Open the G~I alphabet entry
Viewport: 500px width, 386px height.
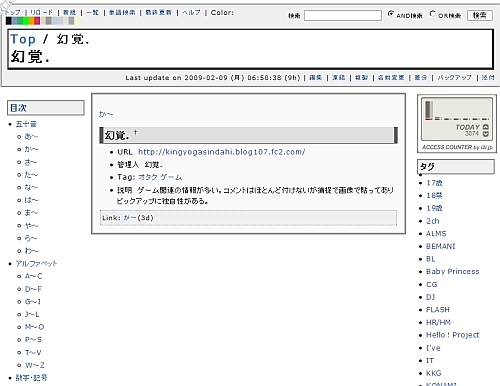33,302
